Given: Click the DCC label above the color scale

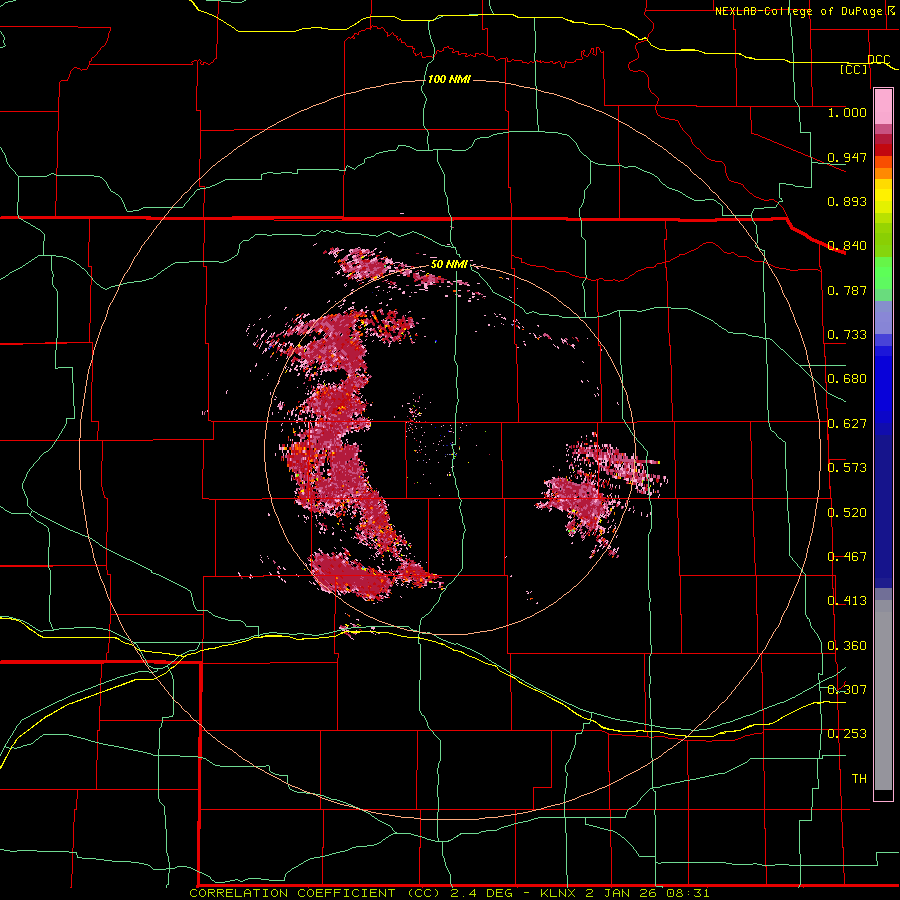Looking at the screenshot, I should [878, 59].
